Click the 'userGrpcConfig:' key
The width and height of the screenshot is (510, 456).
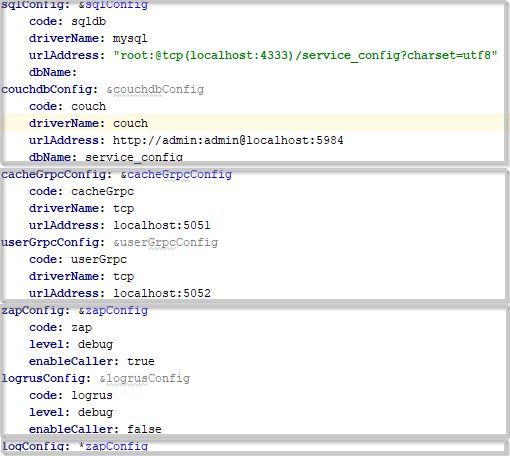(x=53, y=242)
